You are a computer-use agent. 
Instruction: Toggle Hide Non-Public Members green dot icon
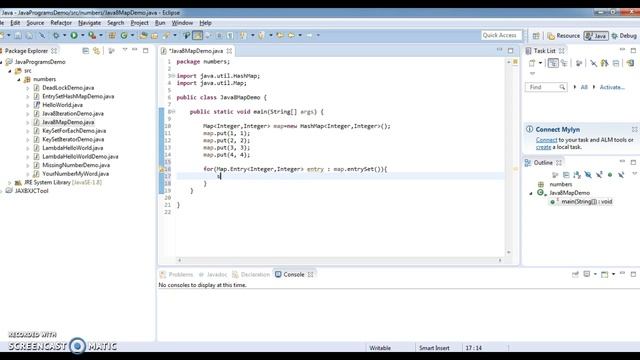[x=610, y=175]
